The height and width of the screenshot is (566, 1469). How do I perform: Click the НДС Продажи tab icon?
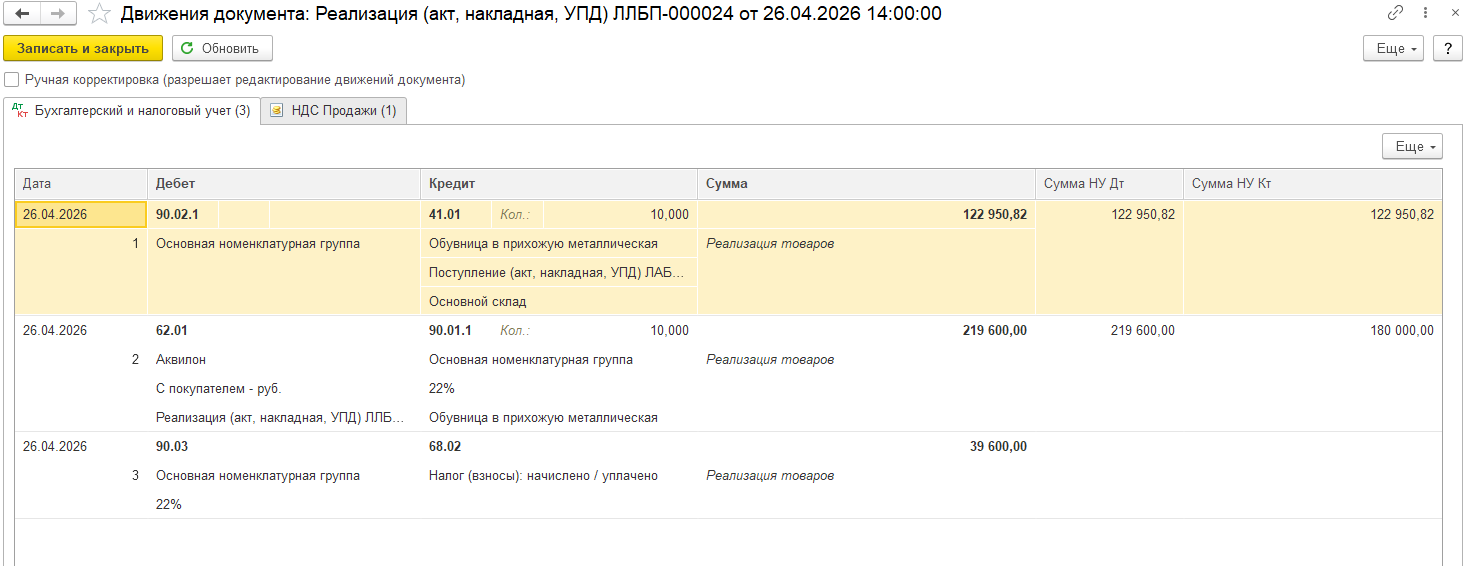[277, 111]
